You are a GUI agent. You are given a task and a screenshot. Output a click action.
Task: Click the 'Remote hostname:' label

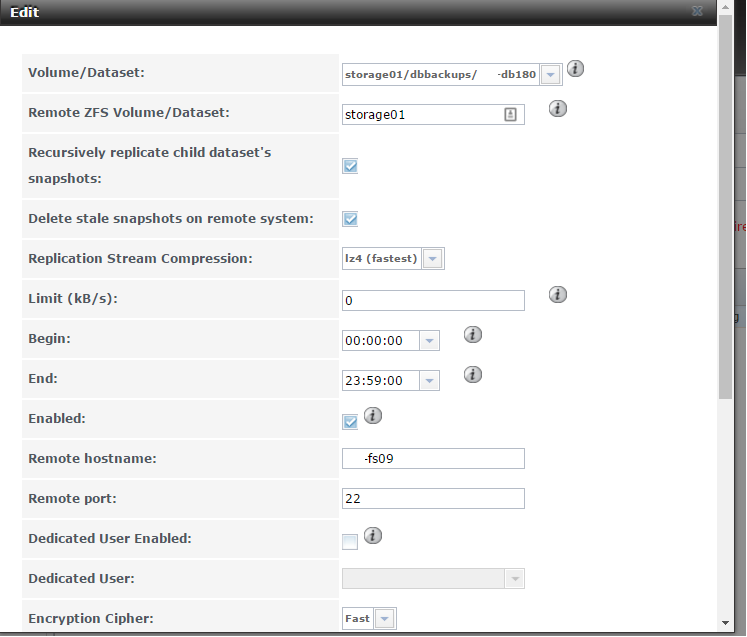(92, 458)
